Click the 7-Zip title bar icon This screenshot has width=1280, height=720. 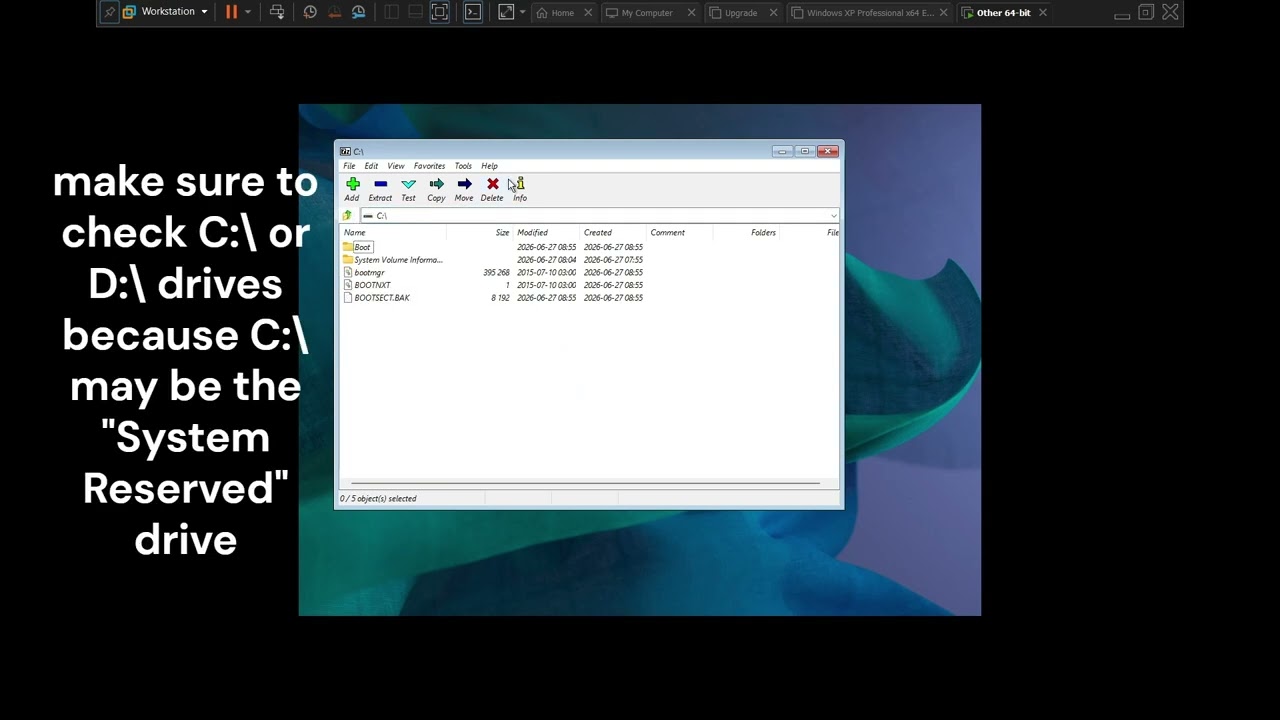click(x=345, y=152)
